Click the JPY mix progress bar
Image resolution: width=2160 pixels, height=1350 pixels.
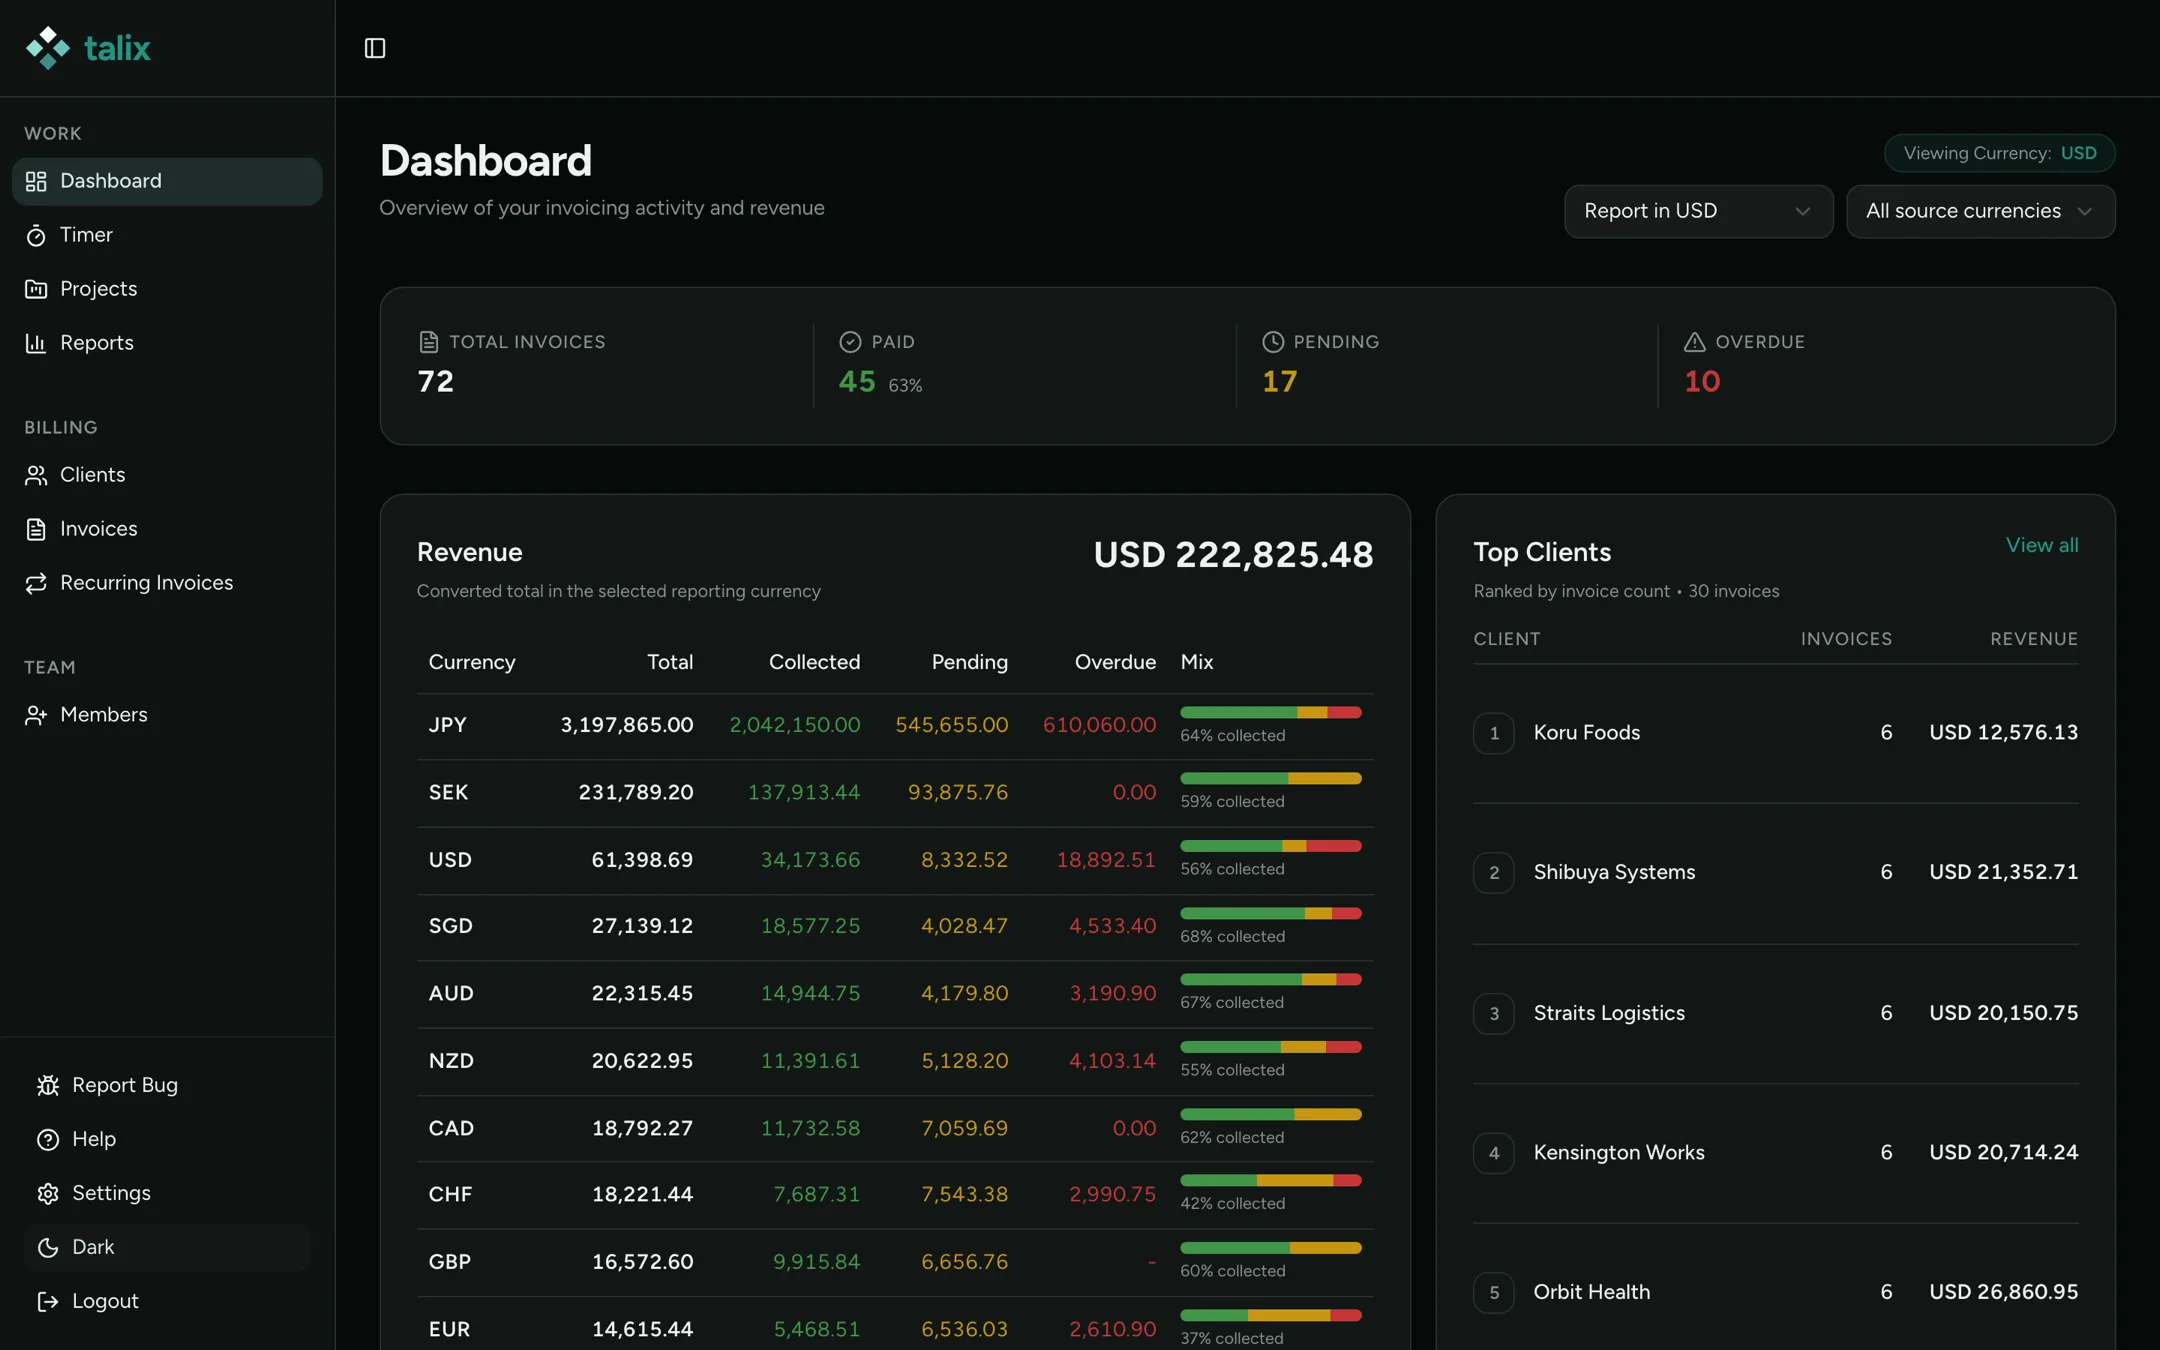(x=1270, y=712)
